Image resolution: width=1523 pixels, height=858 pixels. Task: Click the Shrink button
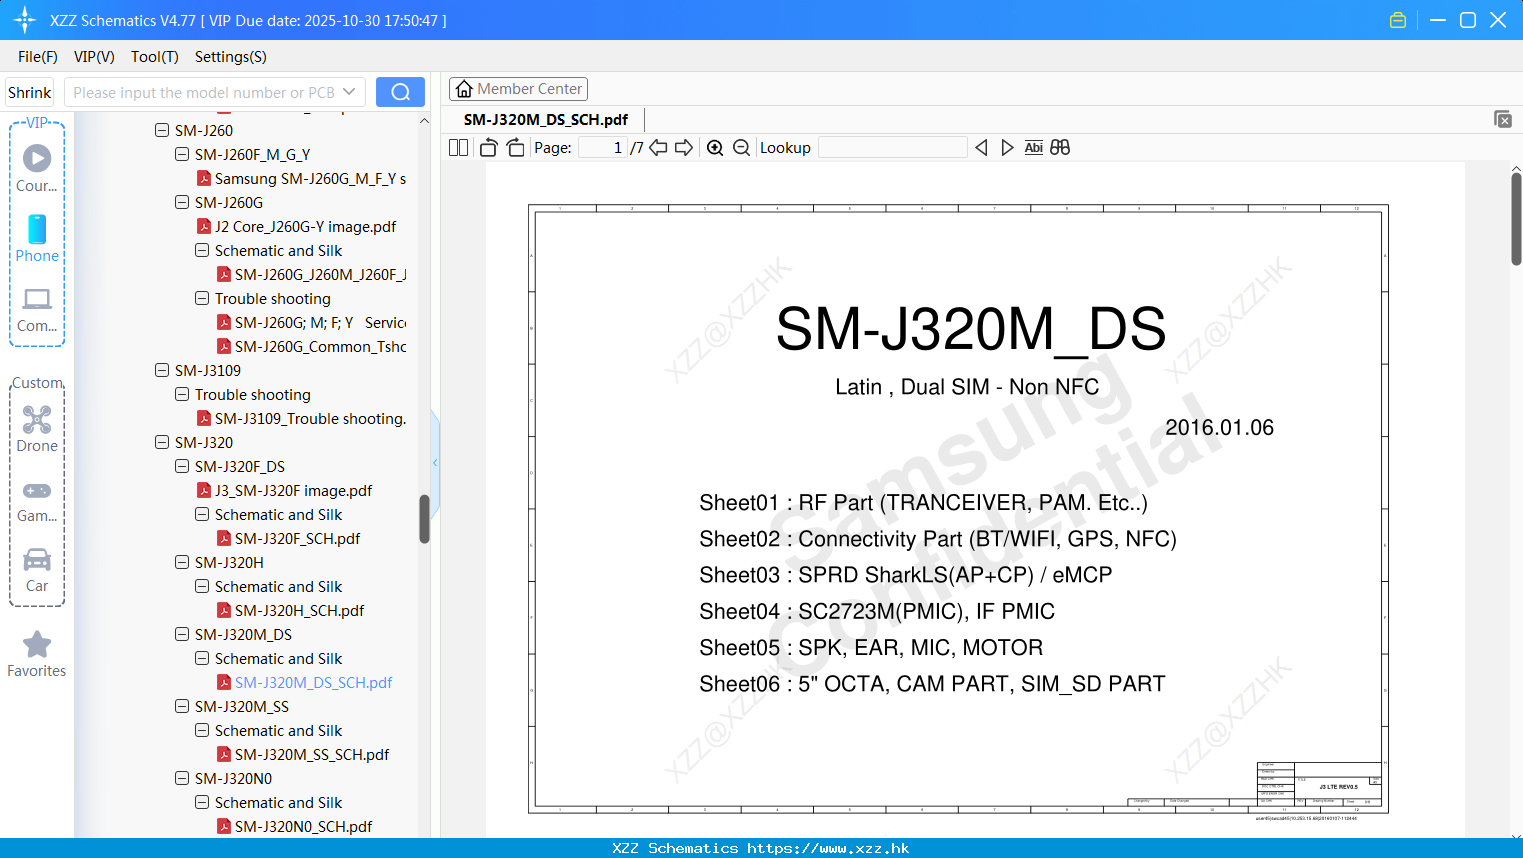[29, 92]
